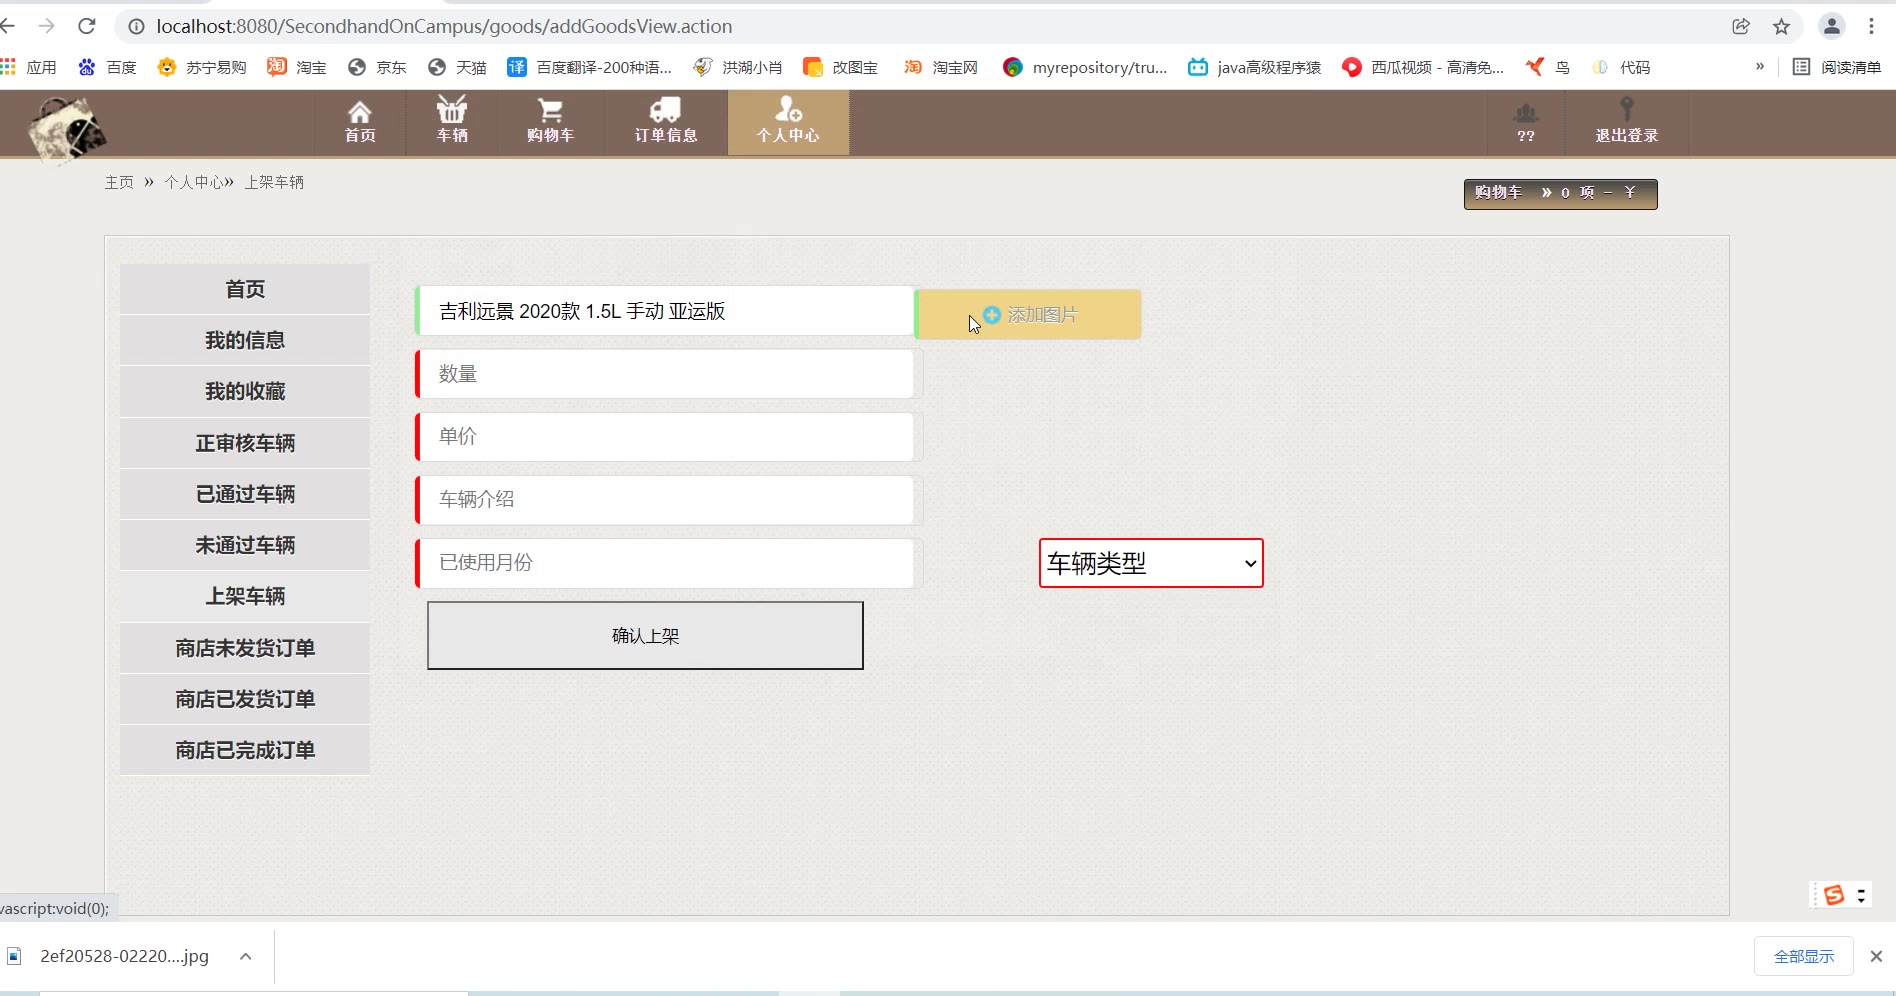Click the 确认上架 submit button
This screenshot has height=996, width=1896.
pos(645,636)
